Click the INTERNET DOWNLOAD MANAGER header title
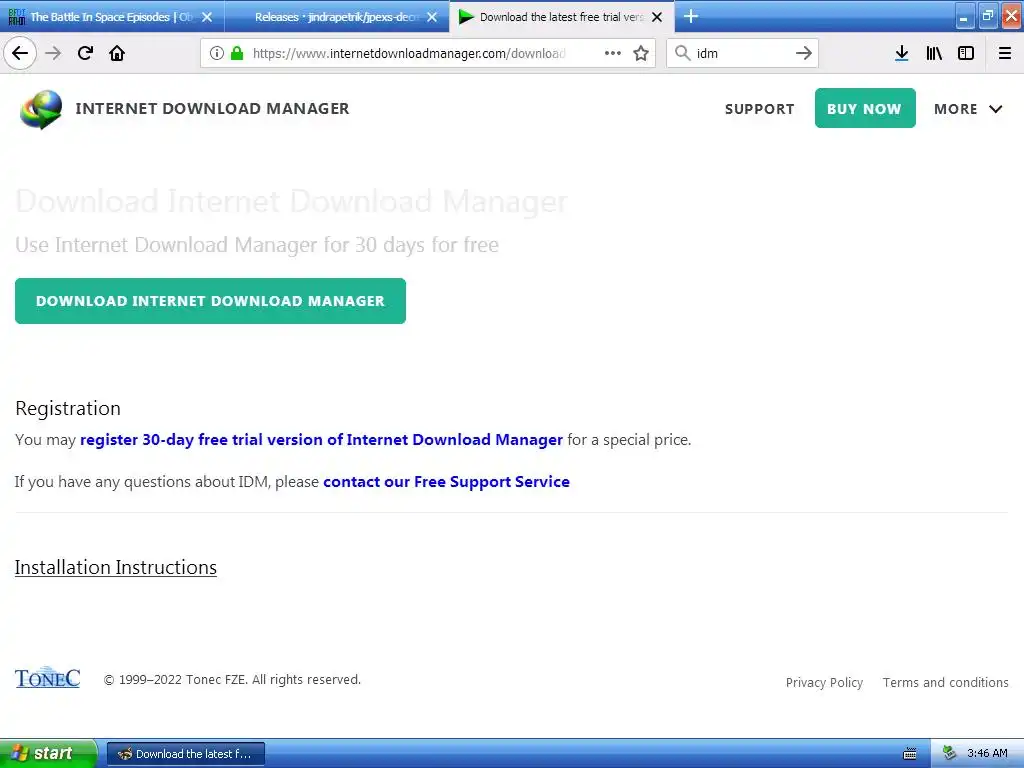 click(x=212, y=108)
